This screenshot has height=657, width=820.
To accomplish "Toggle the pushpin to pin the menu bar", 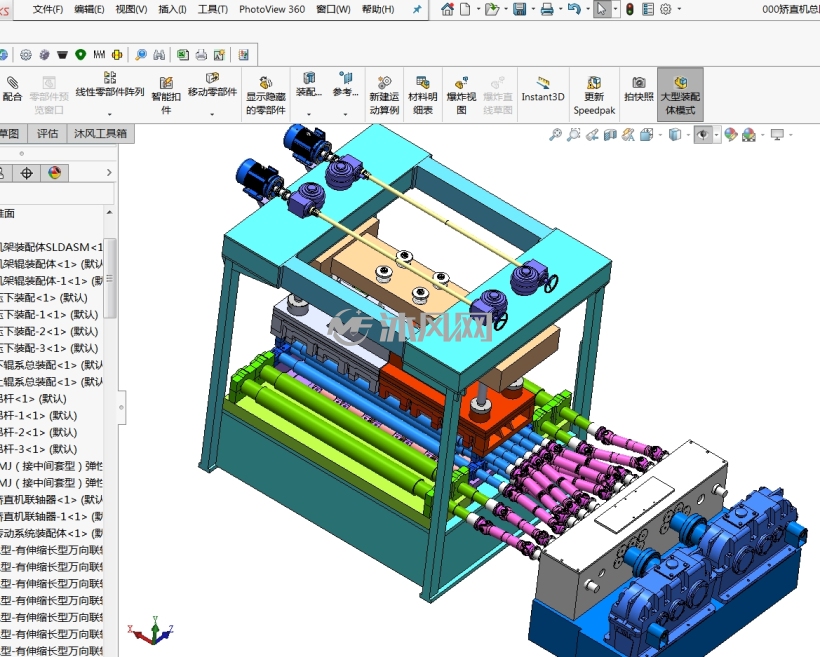I will coord(417,9).
